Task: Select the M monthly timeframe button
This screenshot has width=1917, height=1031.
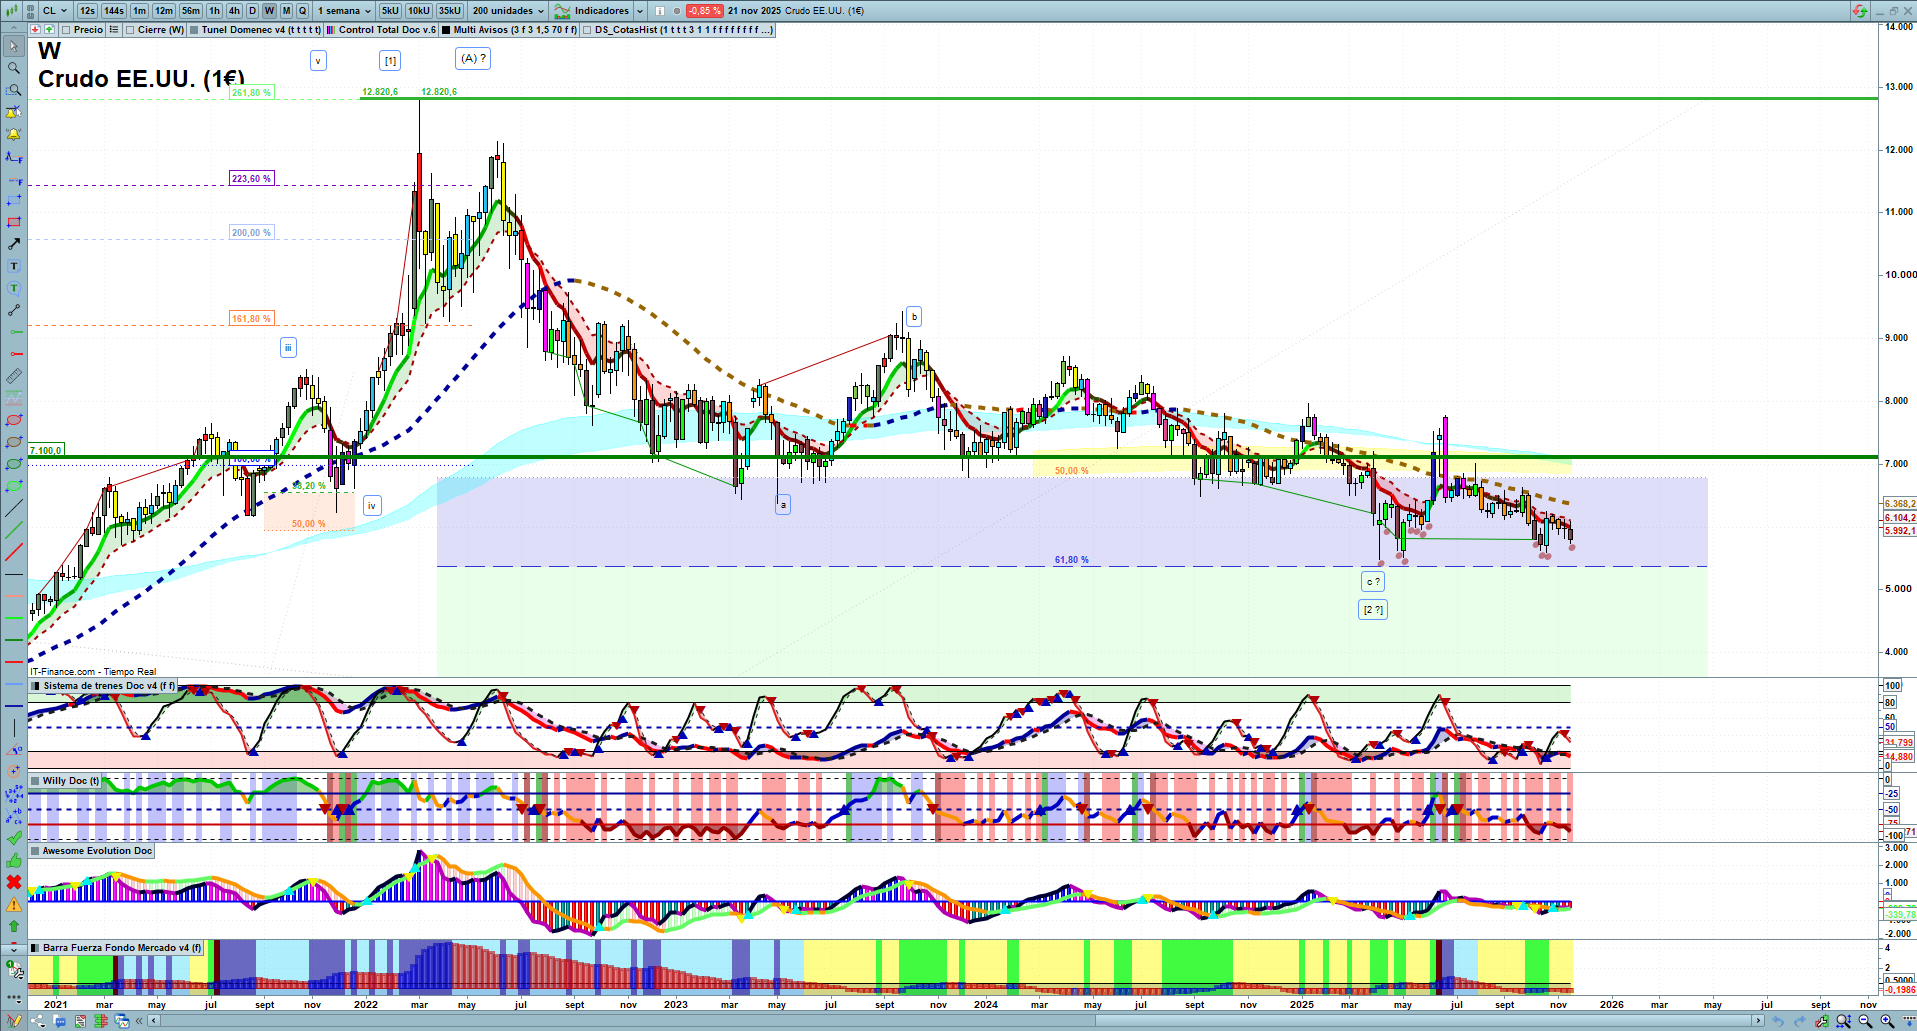Action: (286, 11)
